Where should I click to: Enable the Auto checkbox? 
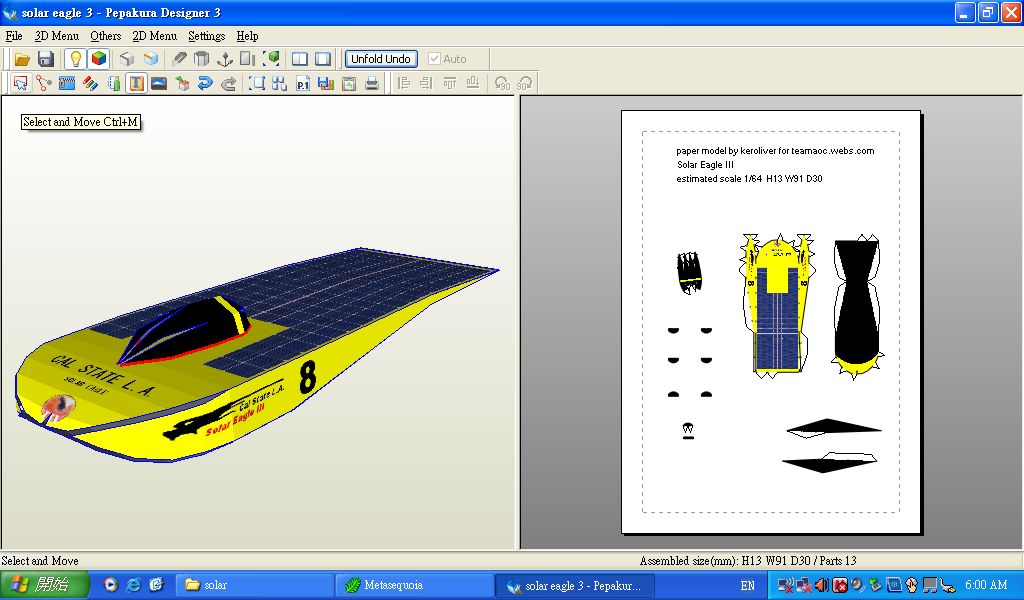click(x=434, y=59)
